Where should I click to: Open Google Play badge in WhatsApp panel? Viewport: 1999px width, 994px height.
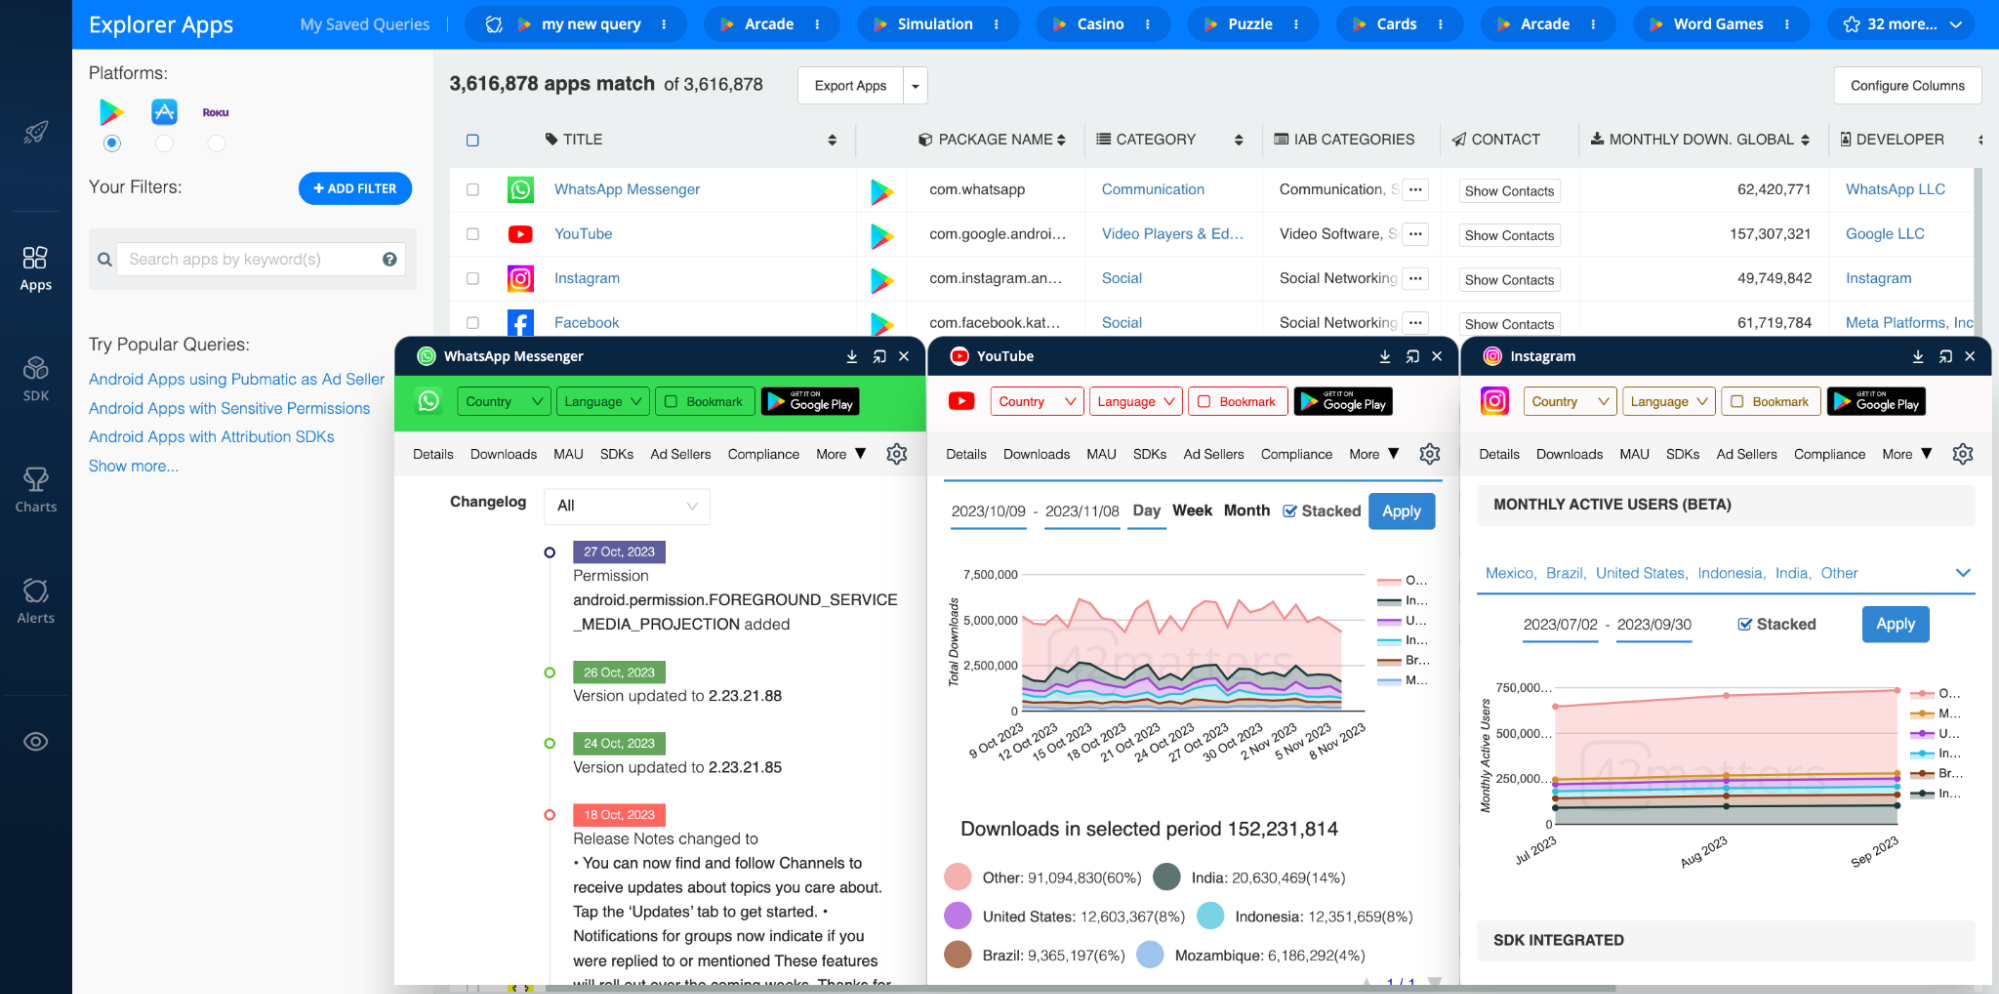[x=810, y=402]
